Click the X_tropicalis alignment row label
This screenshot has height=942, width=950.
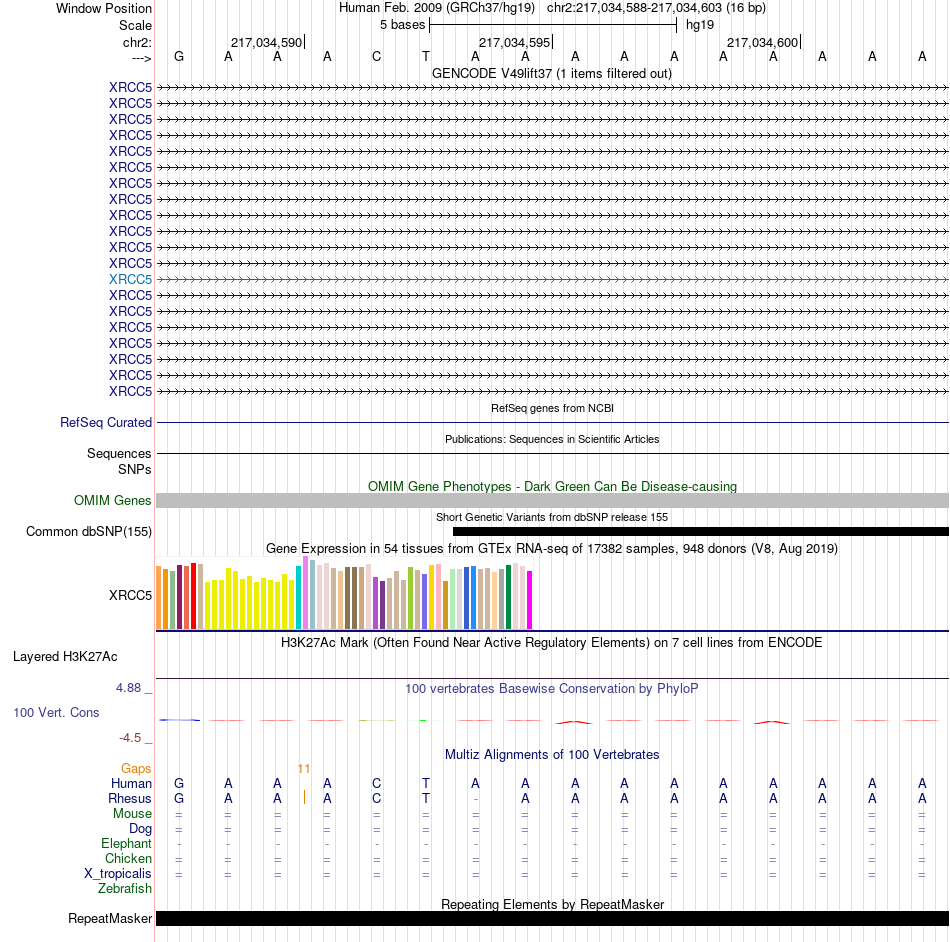pyautogui.click(x=118, y=874)
